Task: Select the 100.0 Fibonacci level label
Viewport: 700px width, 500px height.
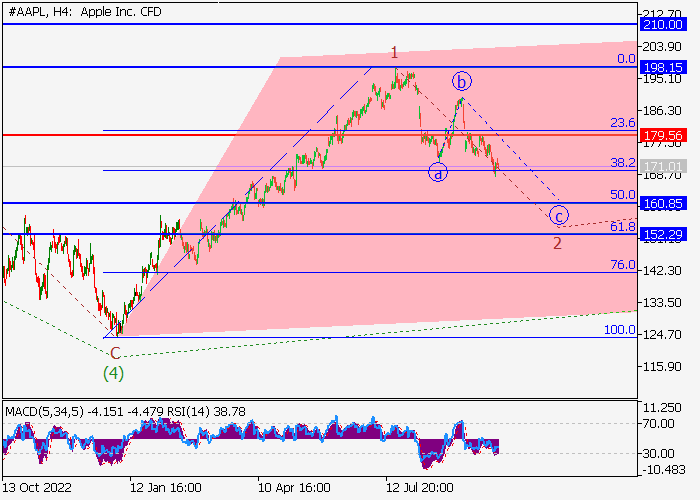Action: [x=620, y=330]
